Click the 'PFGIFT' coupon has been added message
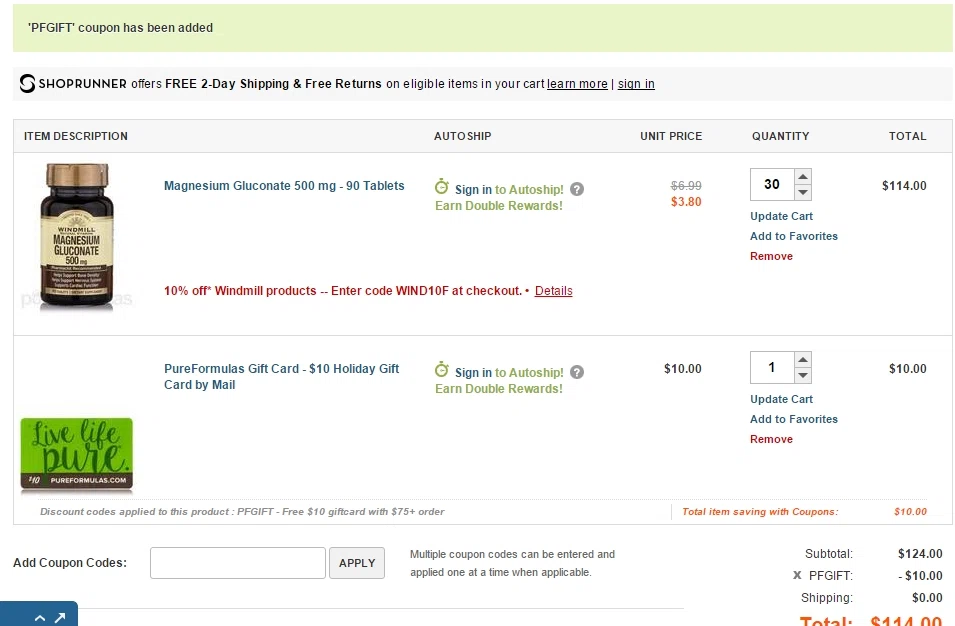Viewport: 955px width, 626px height. coord(121,28)
